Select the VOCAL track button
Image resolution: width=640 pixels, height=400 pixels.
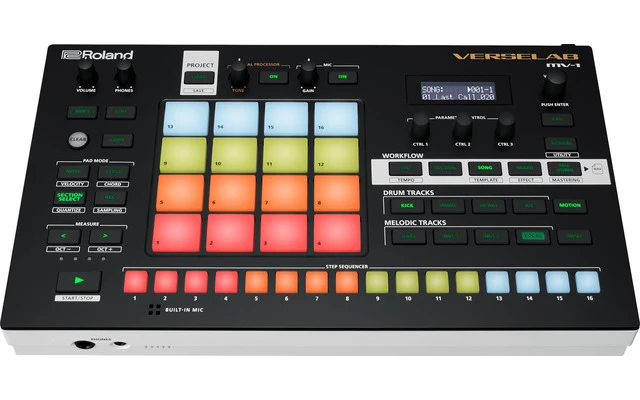click(x=533, y=236)
